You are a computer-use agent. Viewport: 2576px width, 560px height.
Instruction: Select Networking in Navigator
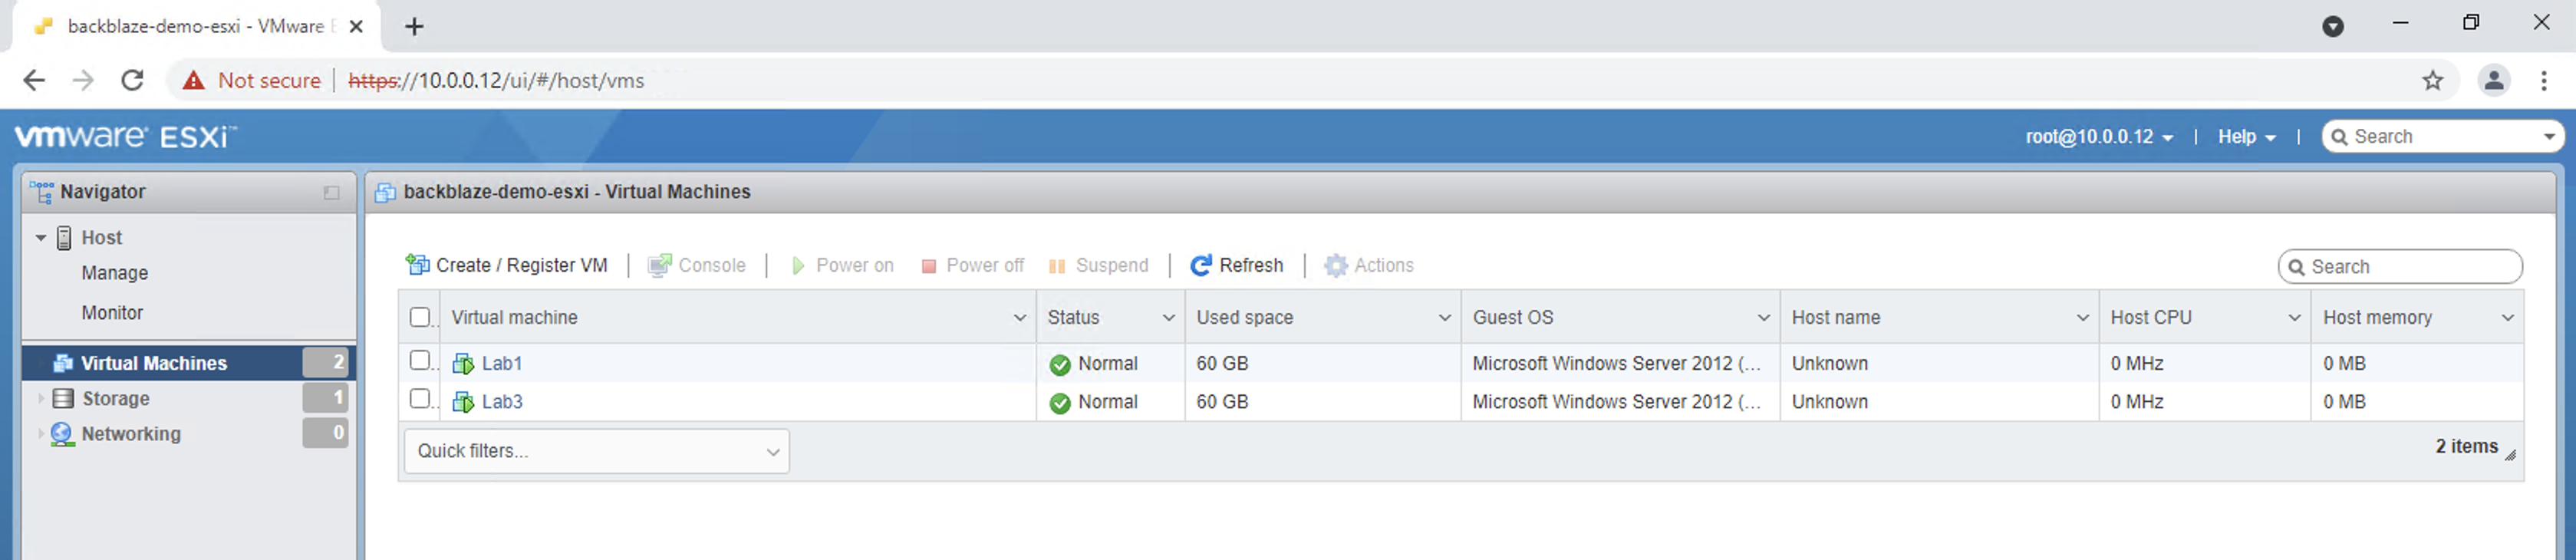(188, 434)
